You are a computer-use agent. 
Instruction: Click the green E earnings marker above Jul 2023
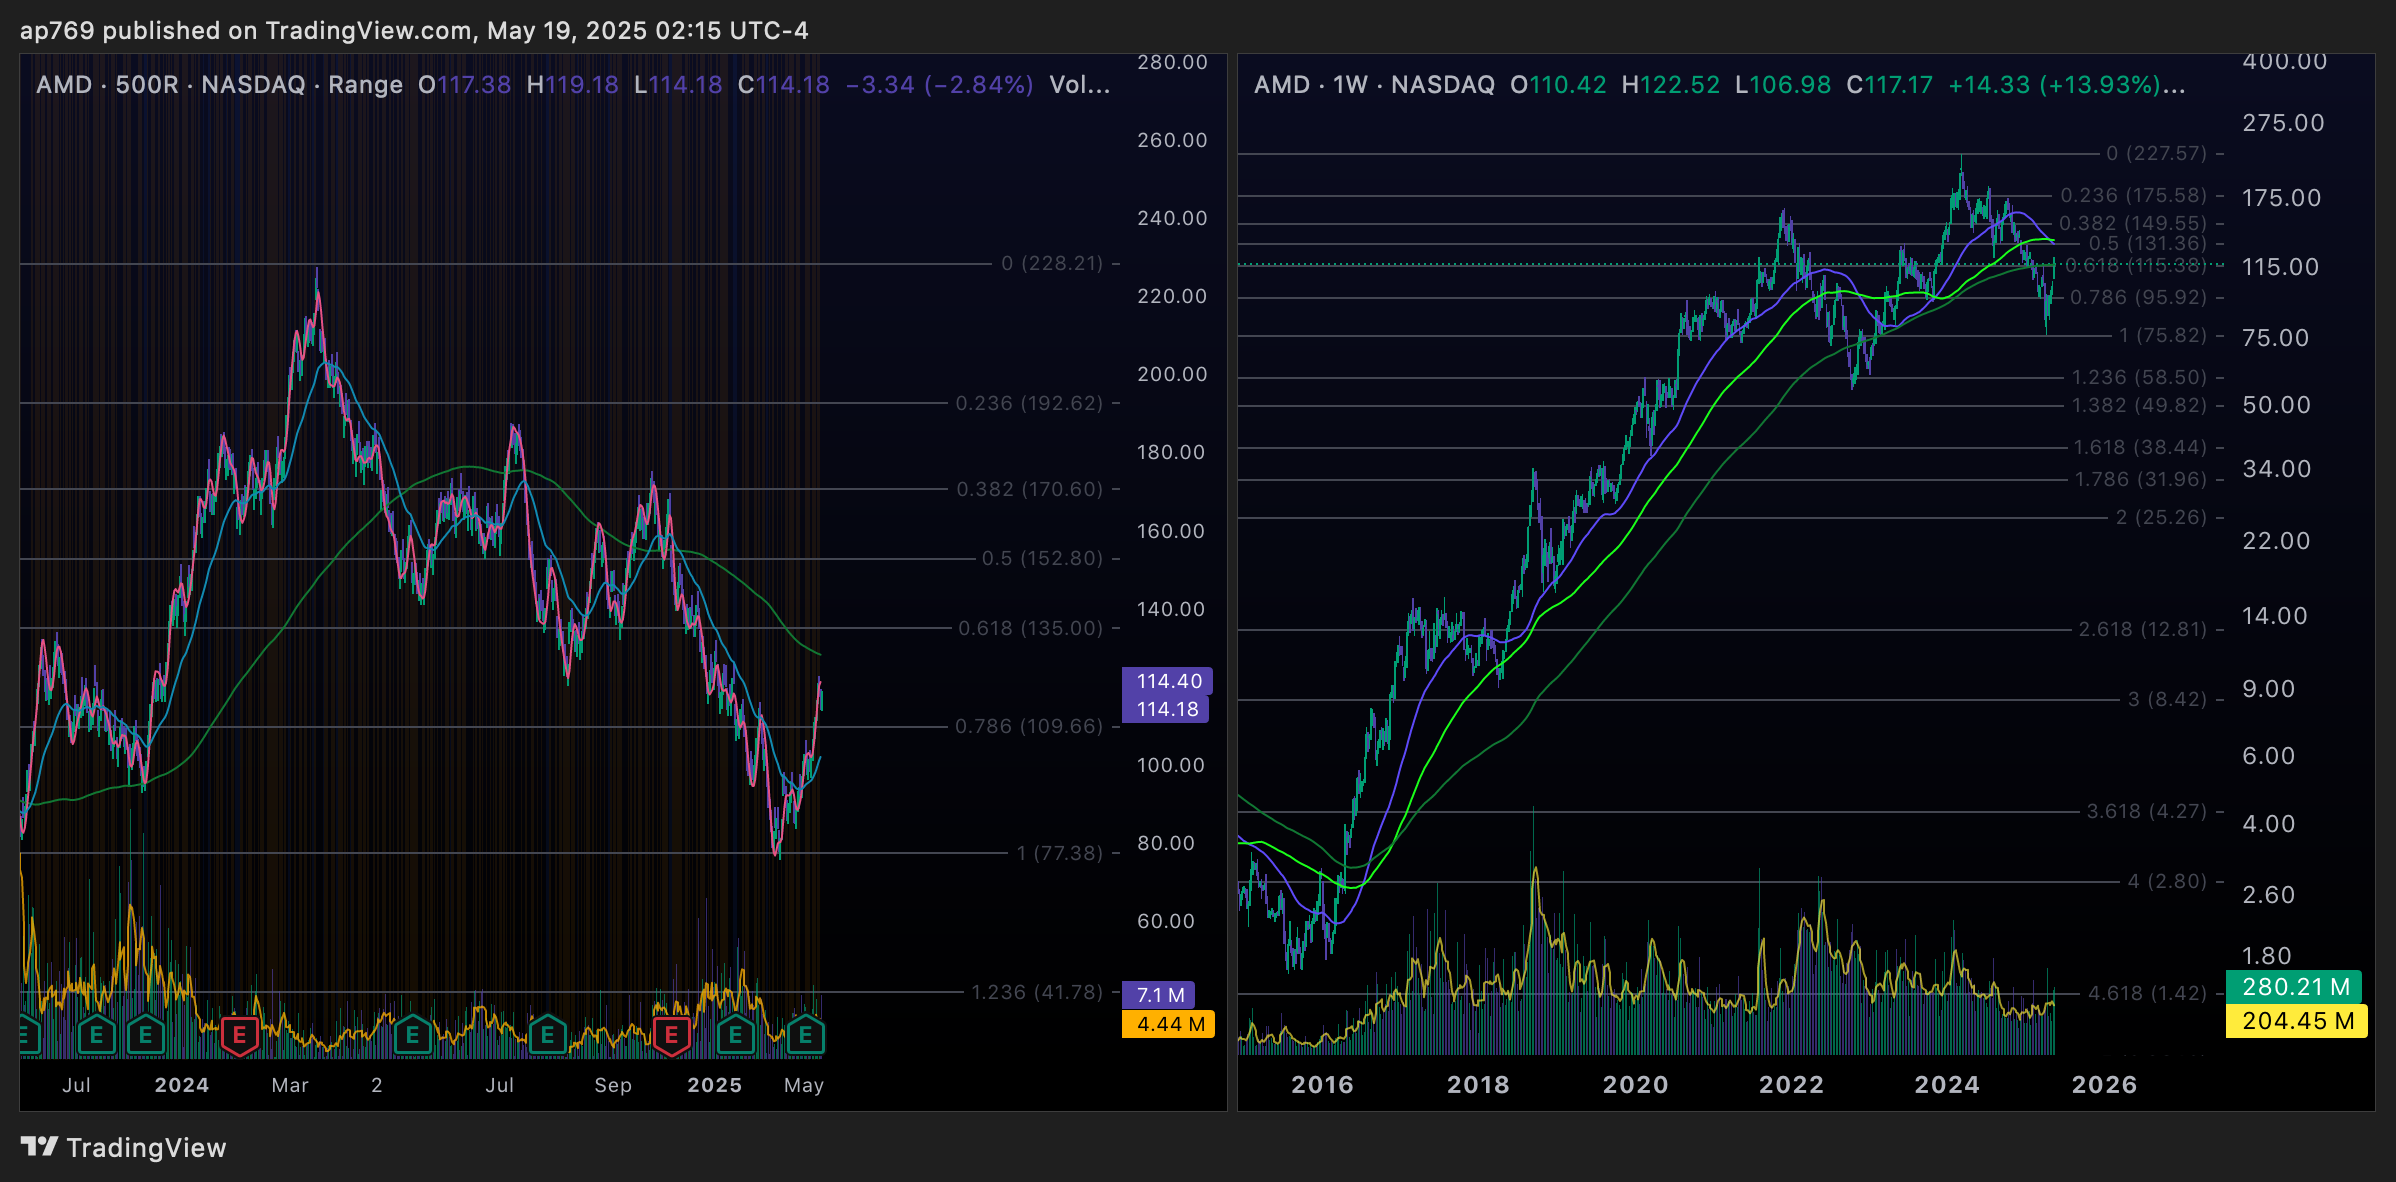[x=97, y=1036]
